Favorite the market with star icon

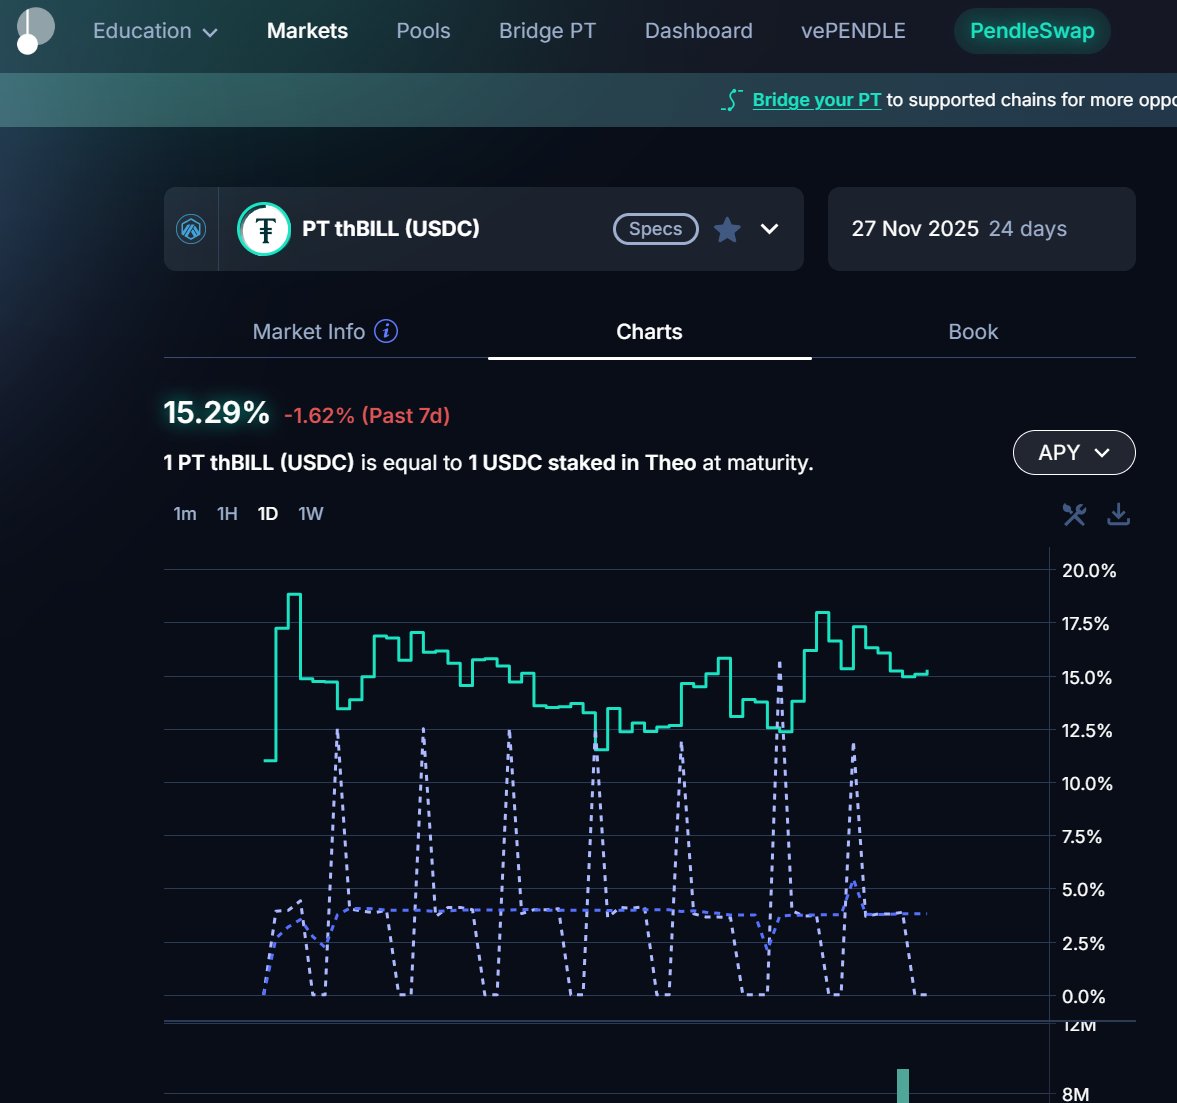click(x=727, y=230)
